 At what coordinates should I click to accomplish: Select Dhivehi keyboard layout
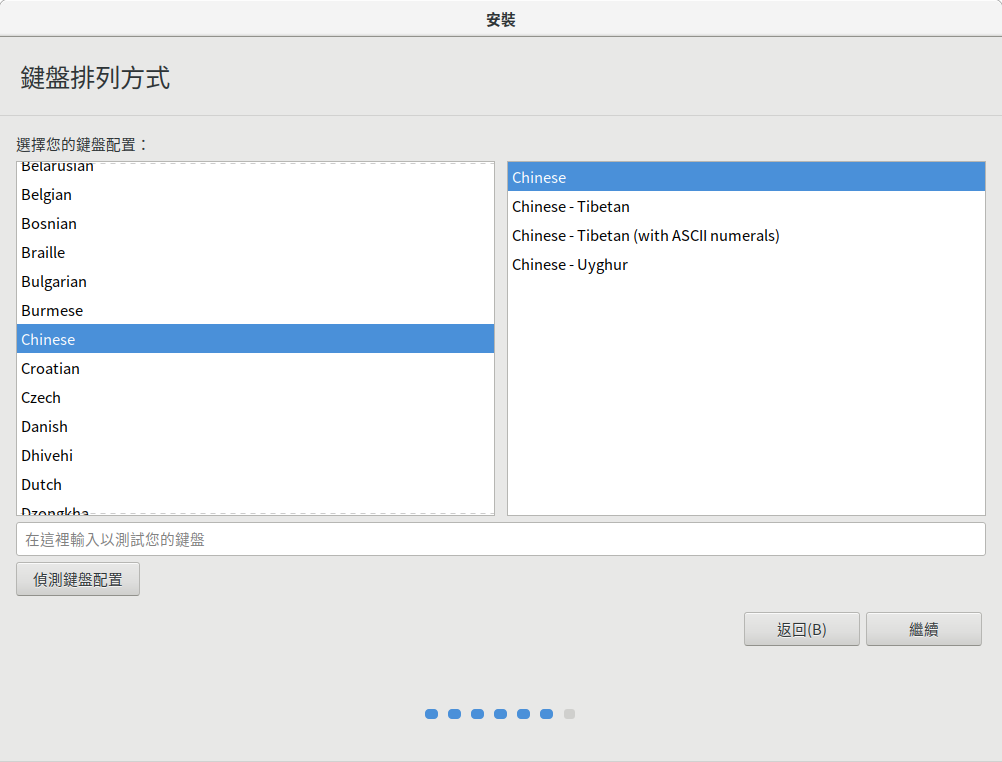47,456
